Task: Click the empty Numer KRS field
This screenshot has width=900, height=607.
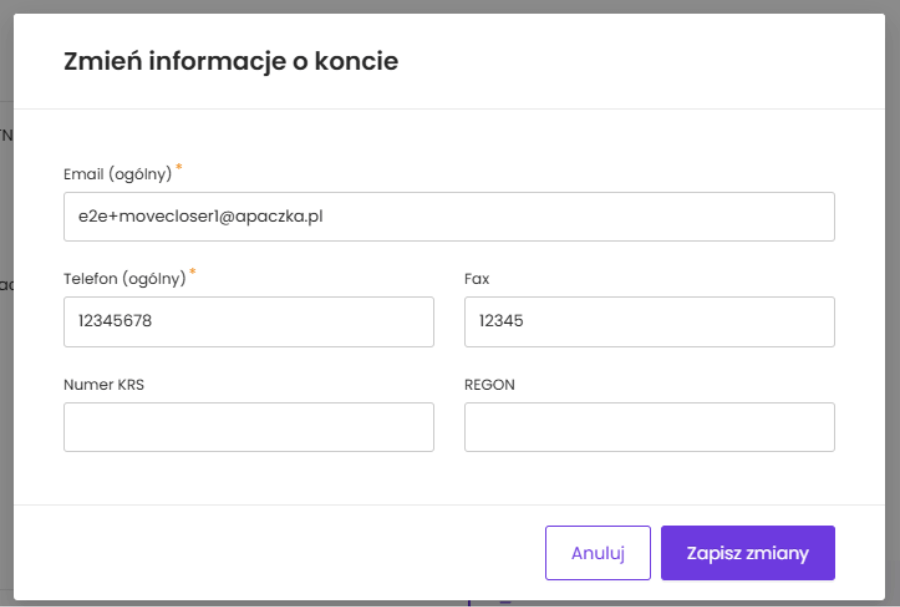Action: coord(248,428)
